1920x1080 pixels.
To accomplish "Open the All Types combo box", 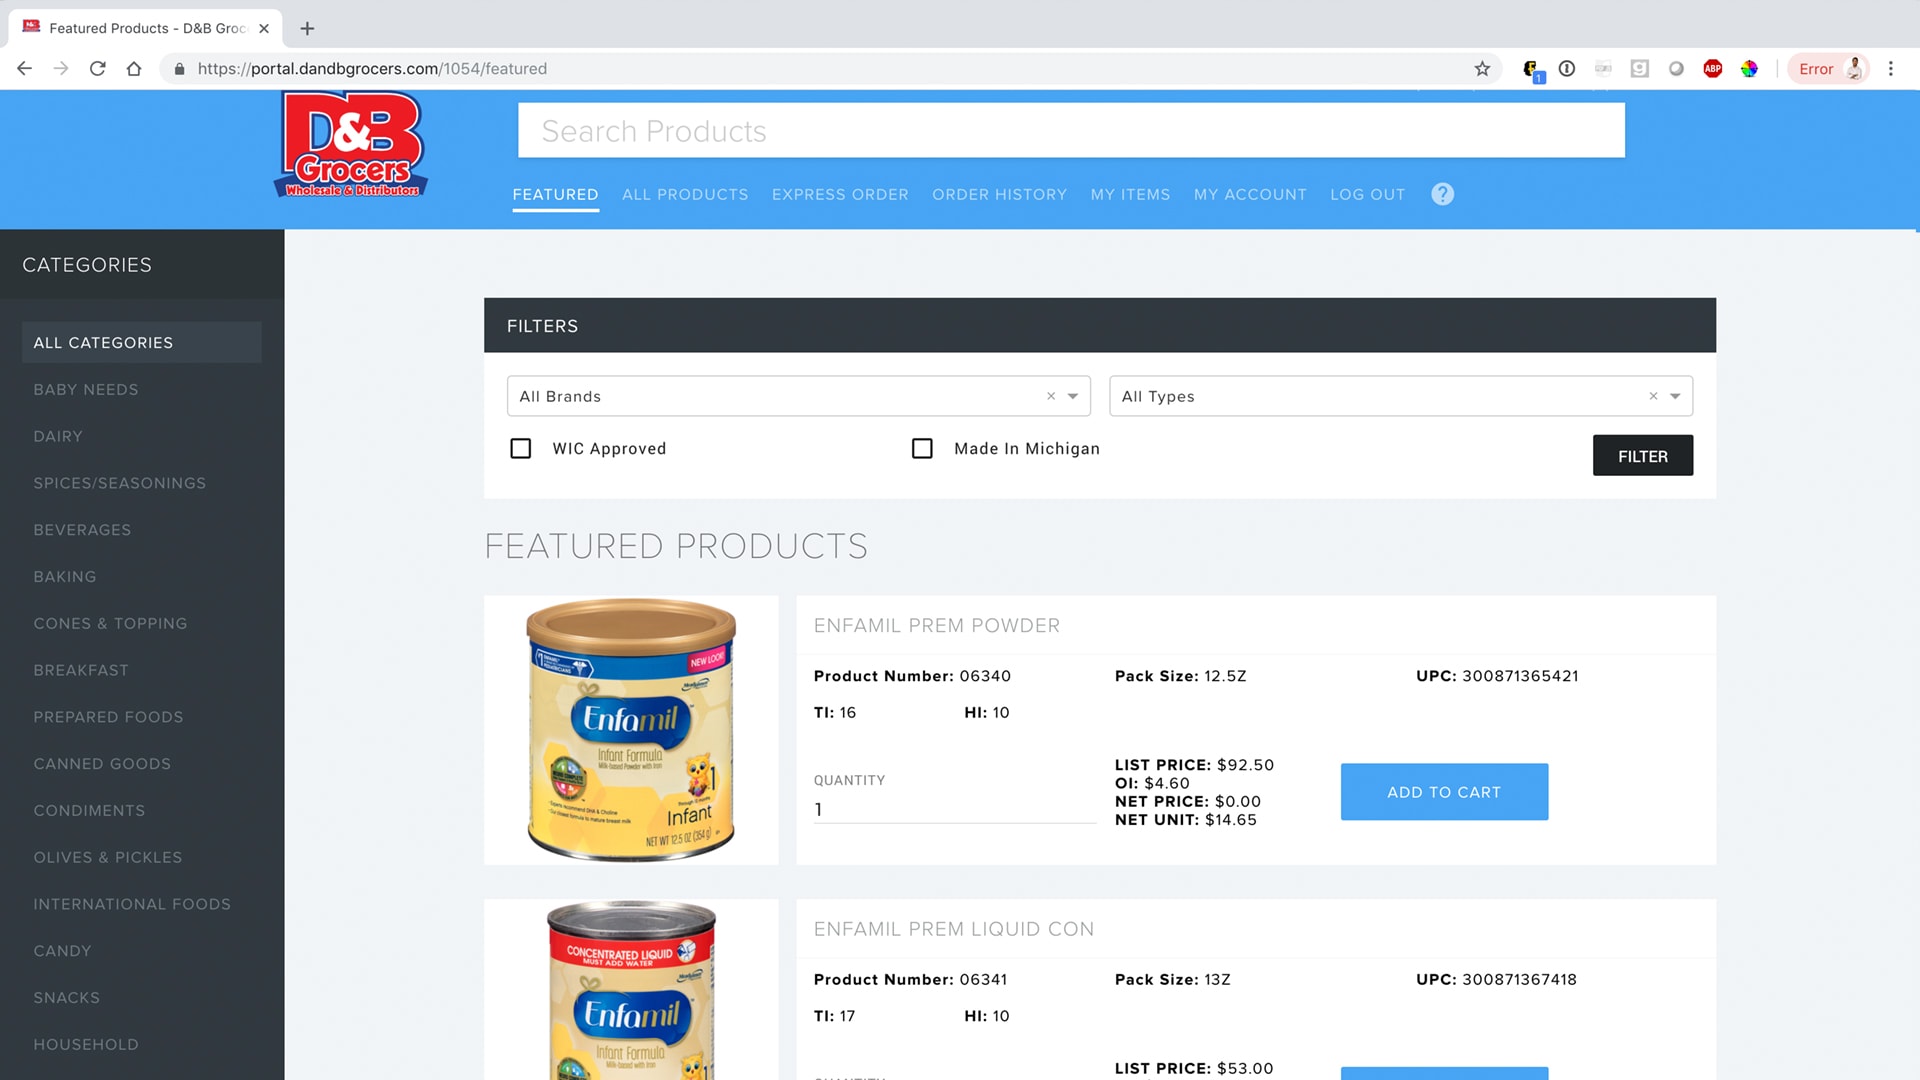I will pos(1401,396).
